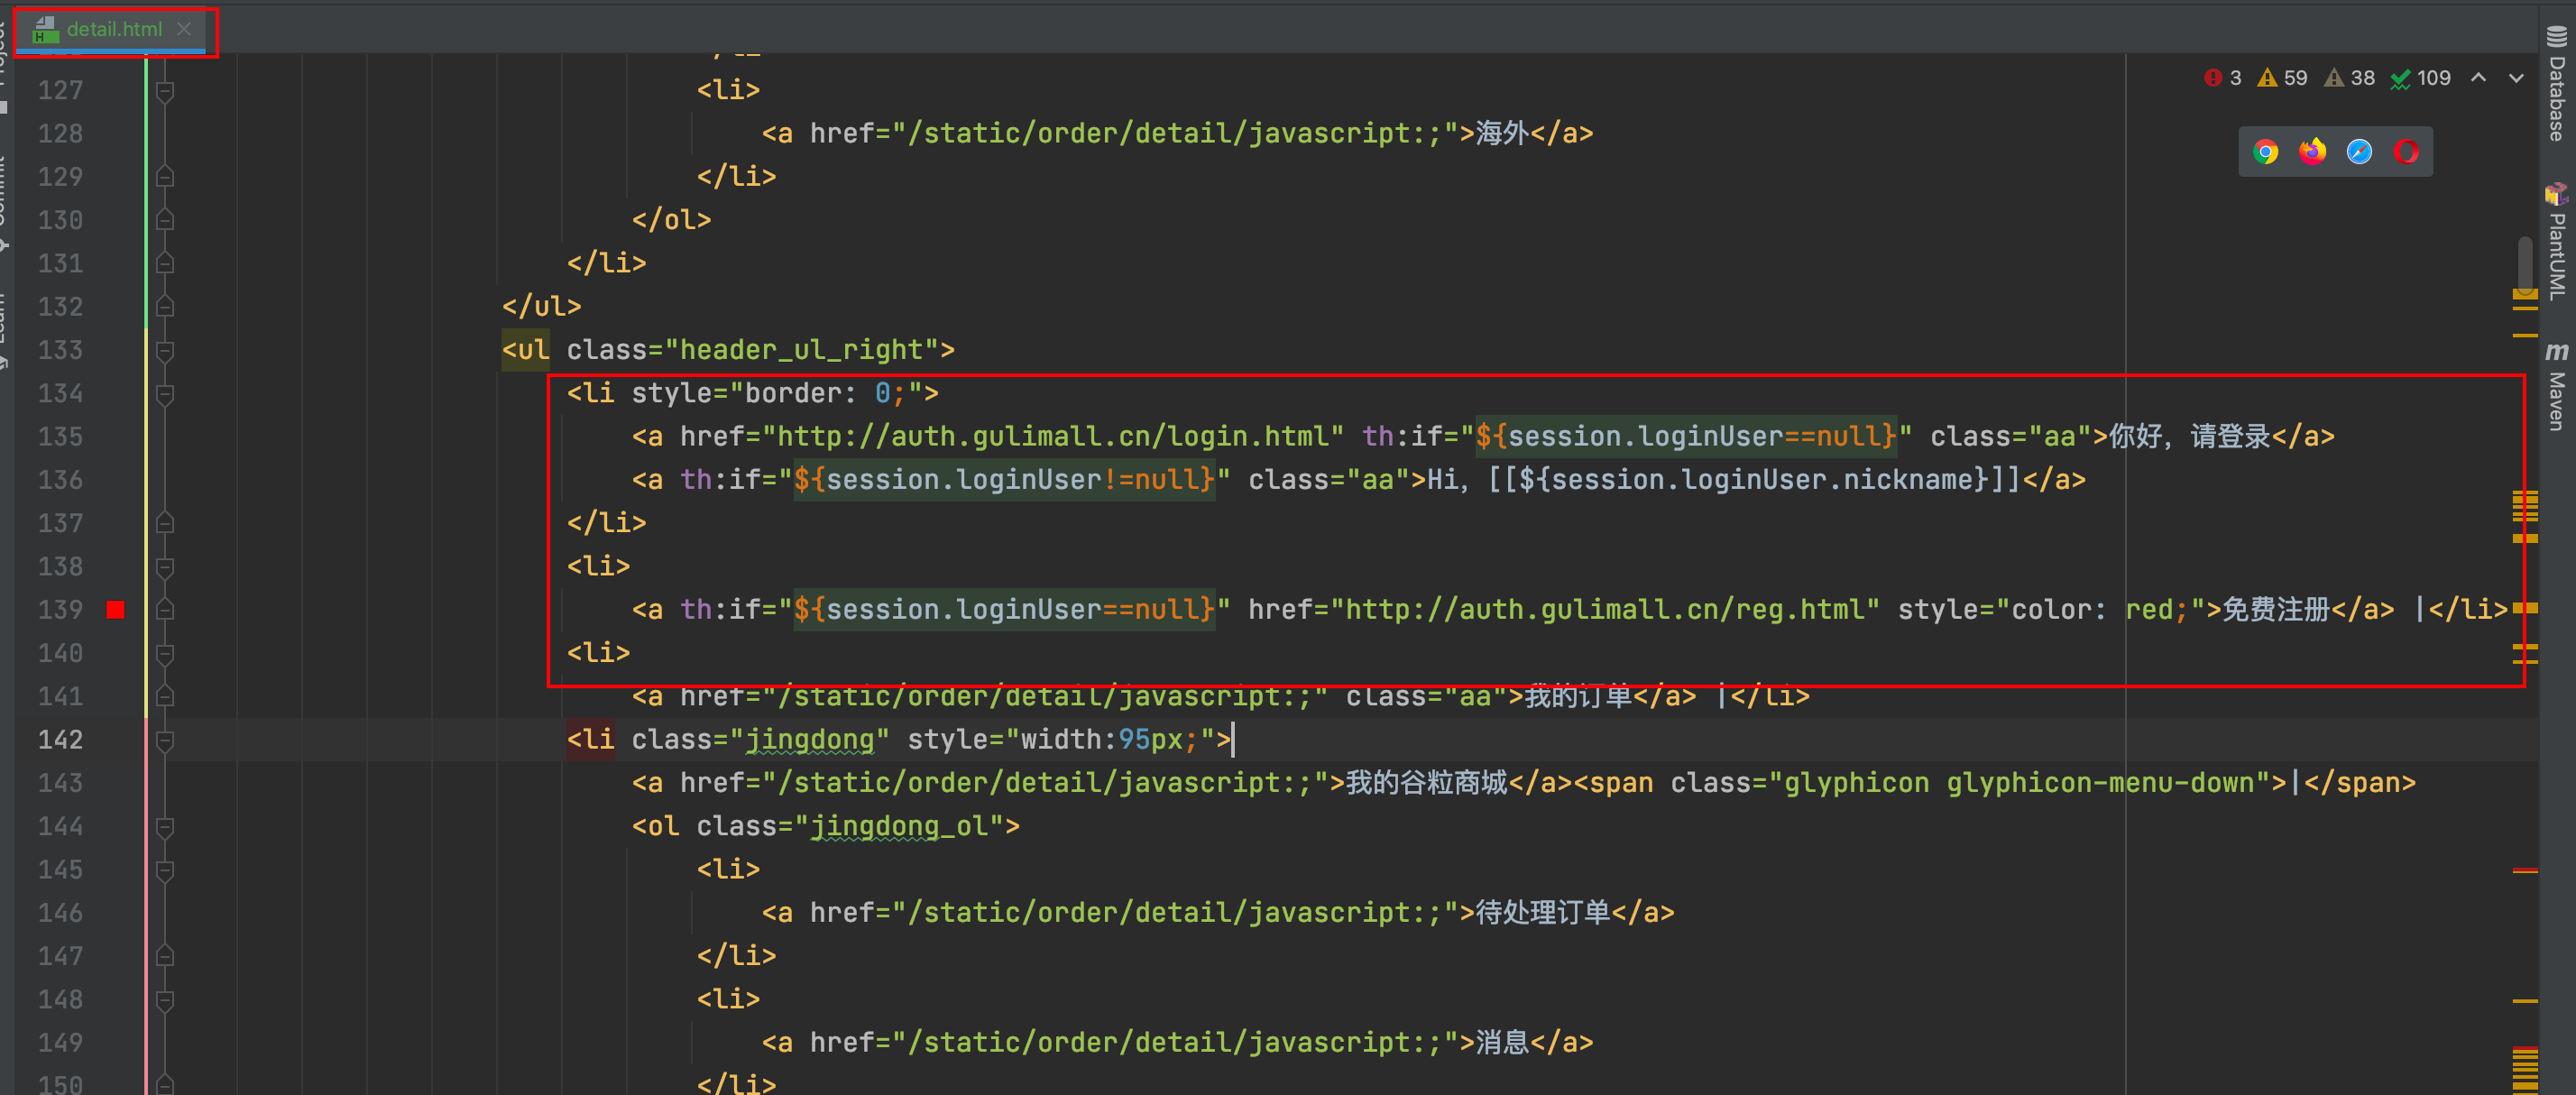Image resolution: width=2576 pixels, height=1095 pixels.
Task: Click session.loginUser!=null expression on line 136
Action: [x=1004, y=480]
